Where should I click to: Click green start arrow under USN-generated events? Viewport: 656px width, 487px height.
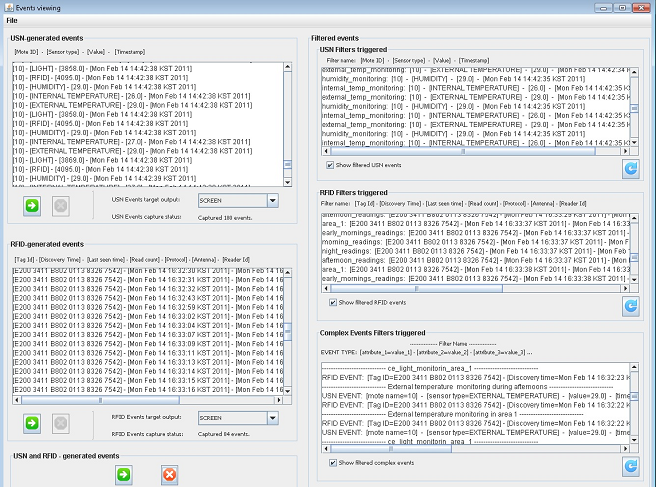point(32,205)
